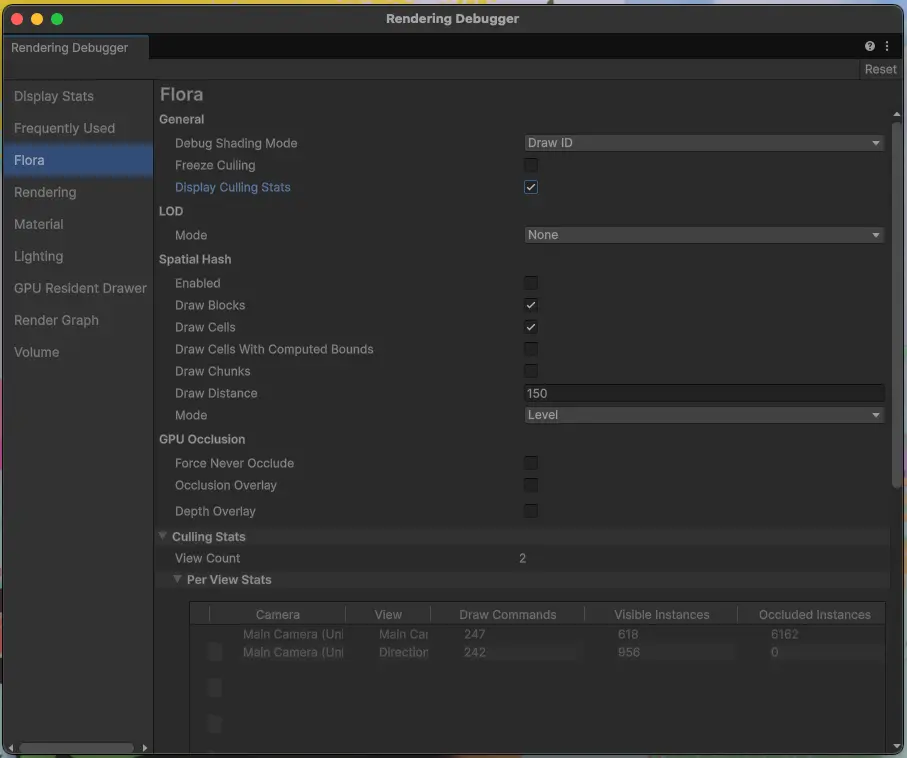Open the help icon in the tab bar
Viewport: 907px width, 758px height.
(x=869, y=46)
